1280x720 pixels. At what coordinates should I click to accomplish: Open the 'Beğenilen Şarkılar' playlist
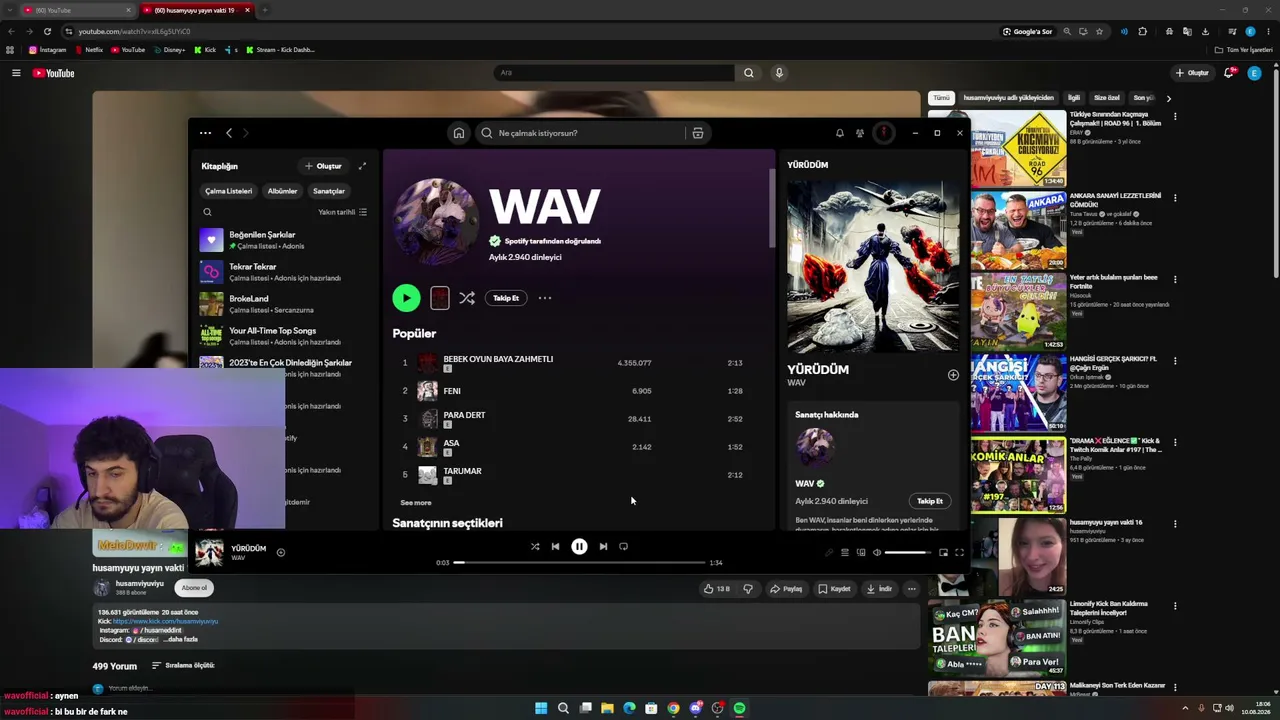coord(285,240)
